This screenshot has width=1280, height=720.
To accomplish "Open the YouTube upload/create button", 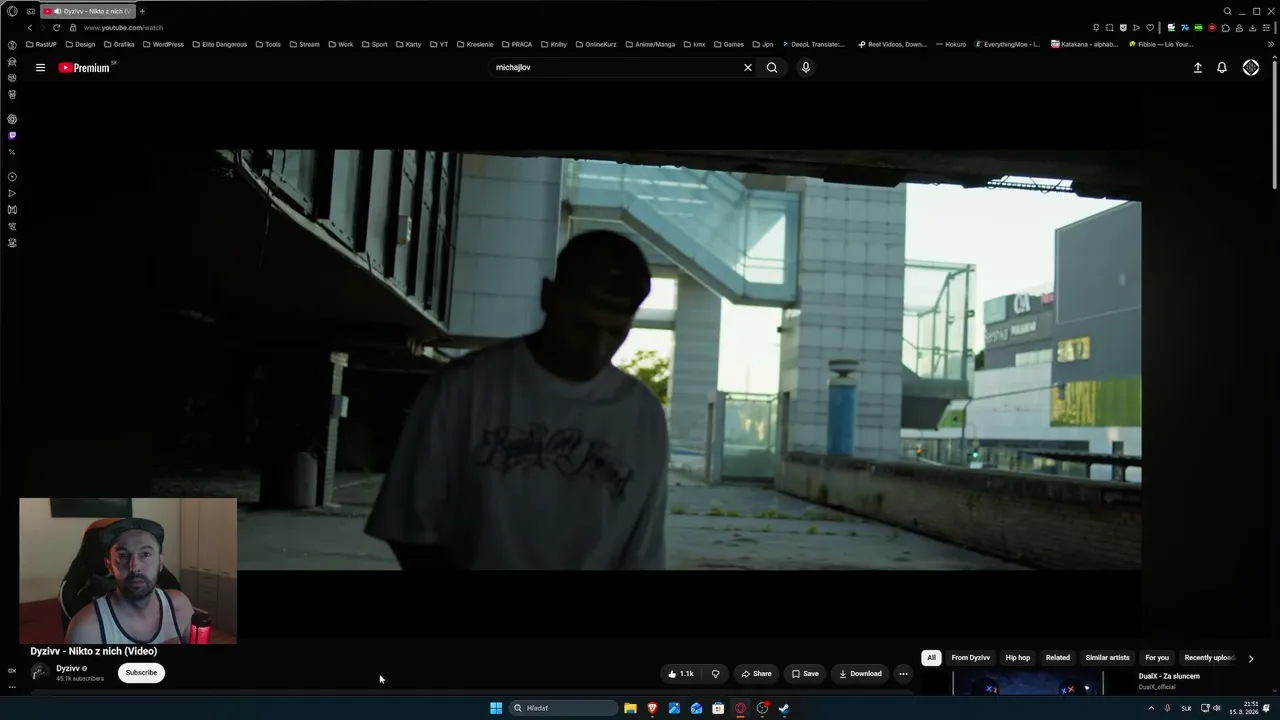I will pos(1197,68).
